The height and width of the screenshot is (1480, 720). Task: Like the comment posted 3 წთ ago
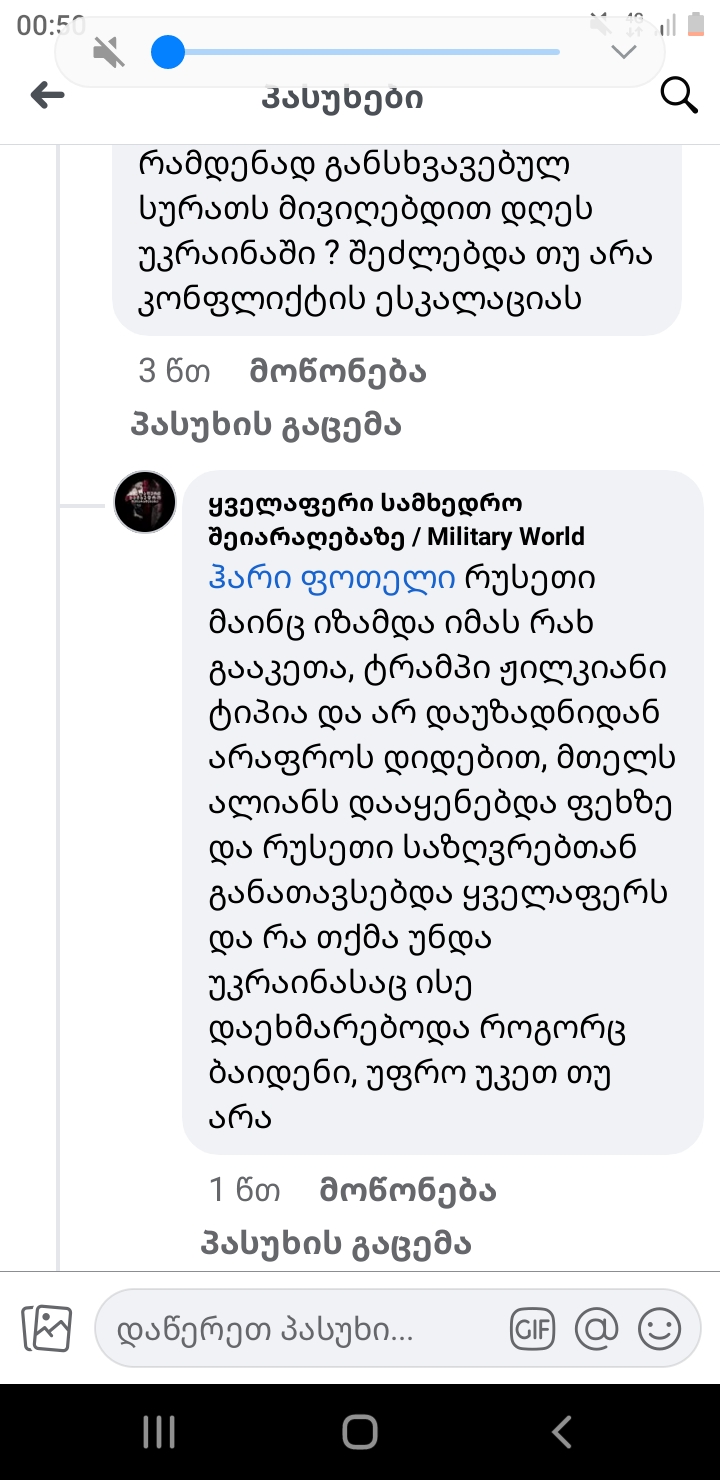tap(337, 372)
